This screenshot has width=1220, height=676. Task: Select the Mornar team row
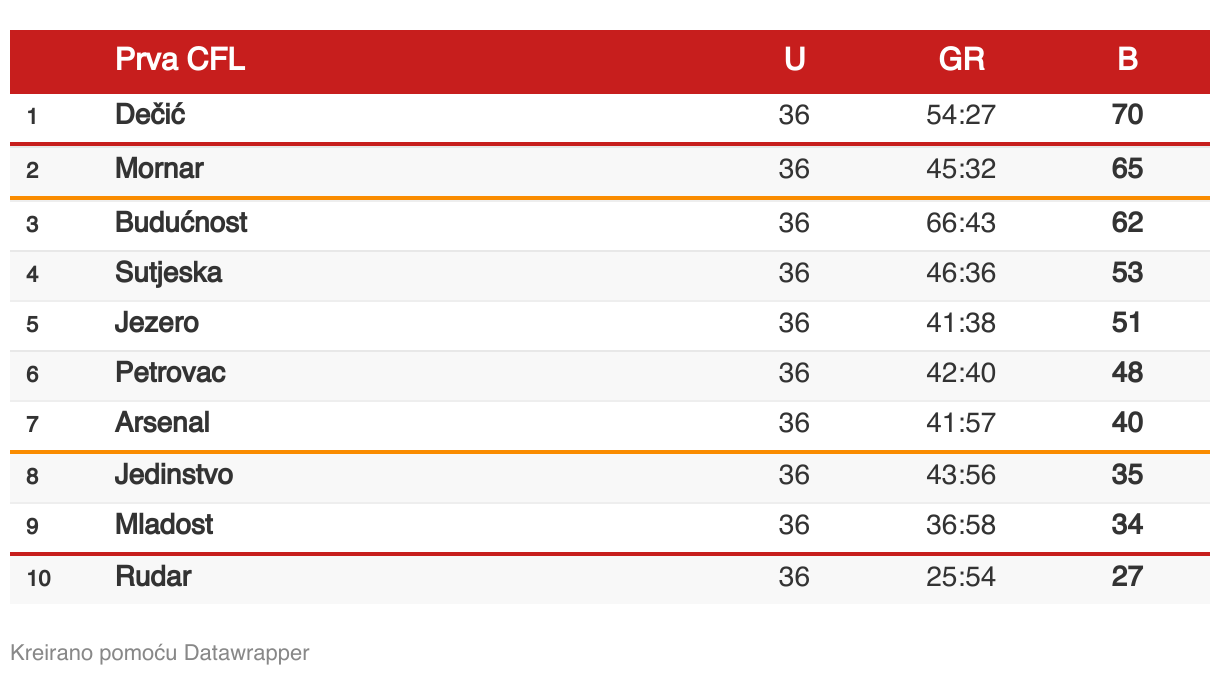[x=610, y=169]
